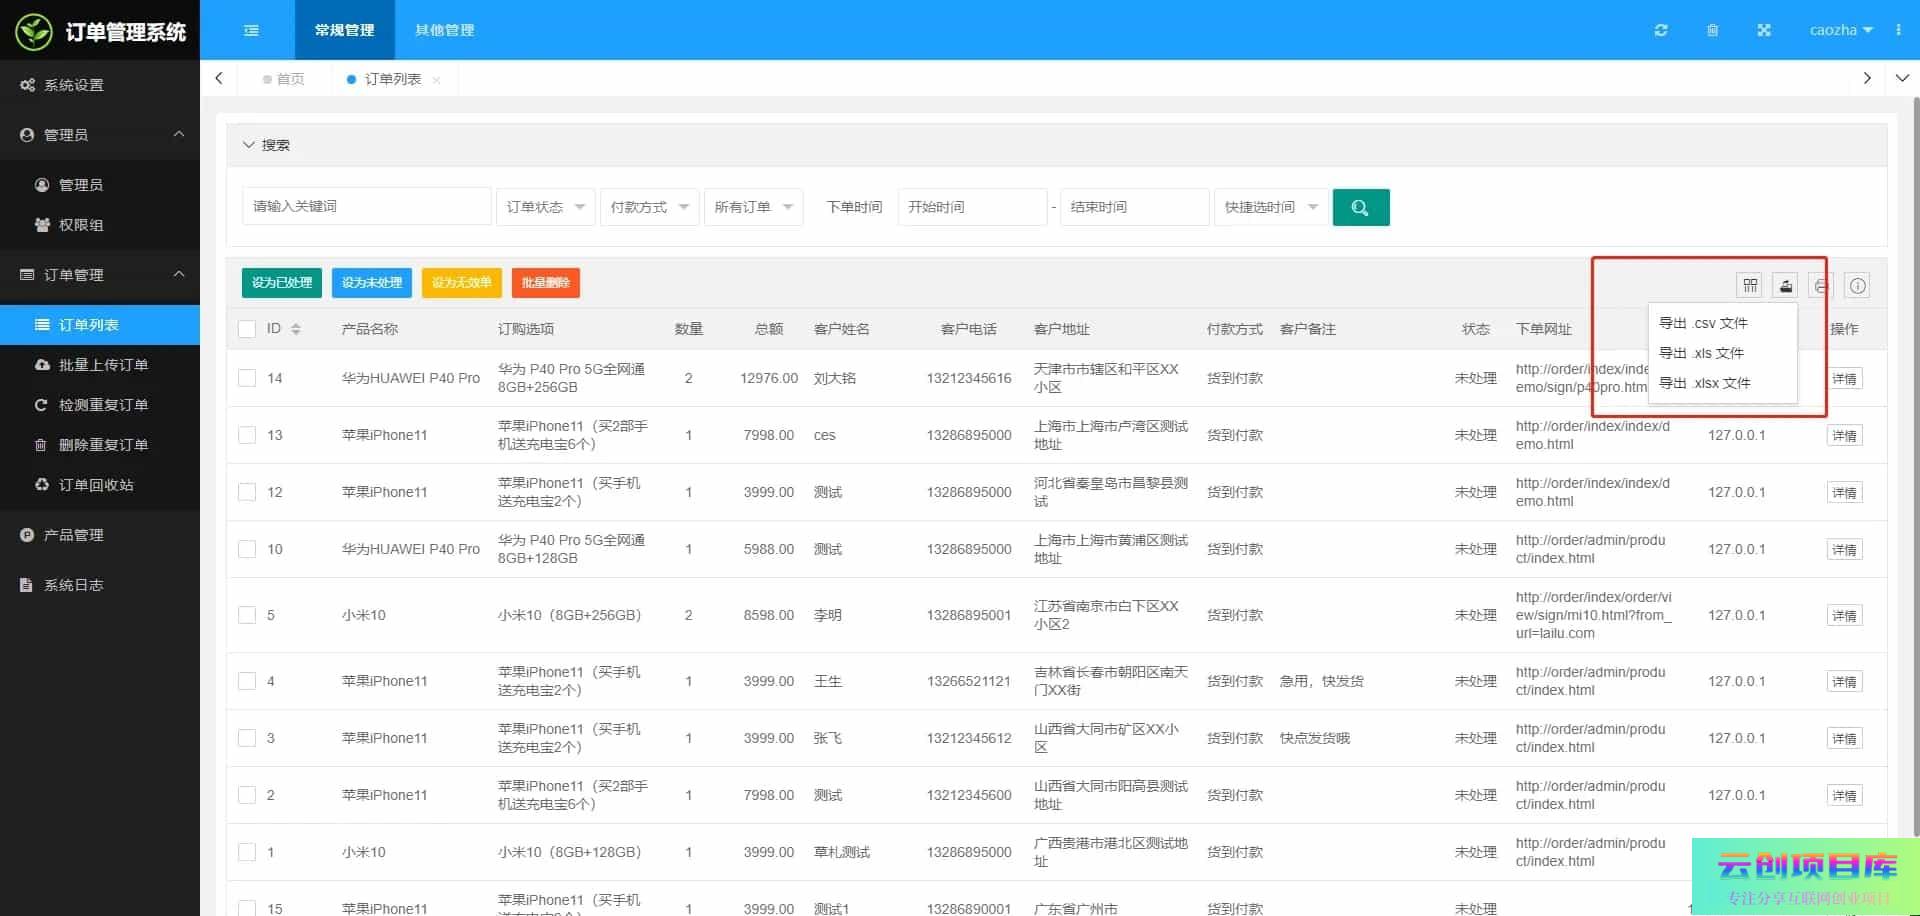Screen dimensions: 1920x916
Task: Select the checkbox for order ID 5
Action: click(247, 615)
